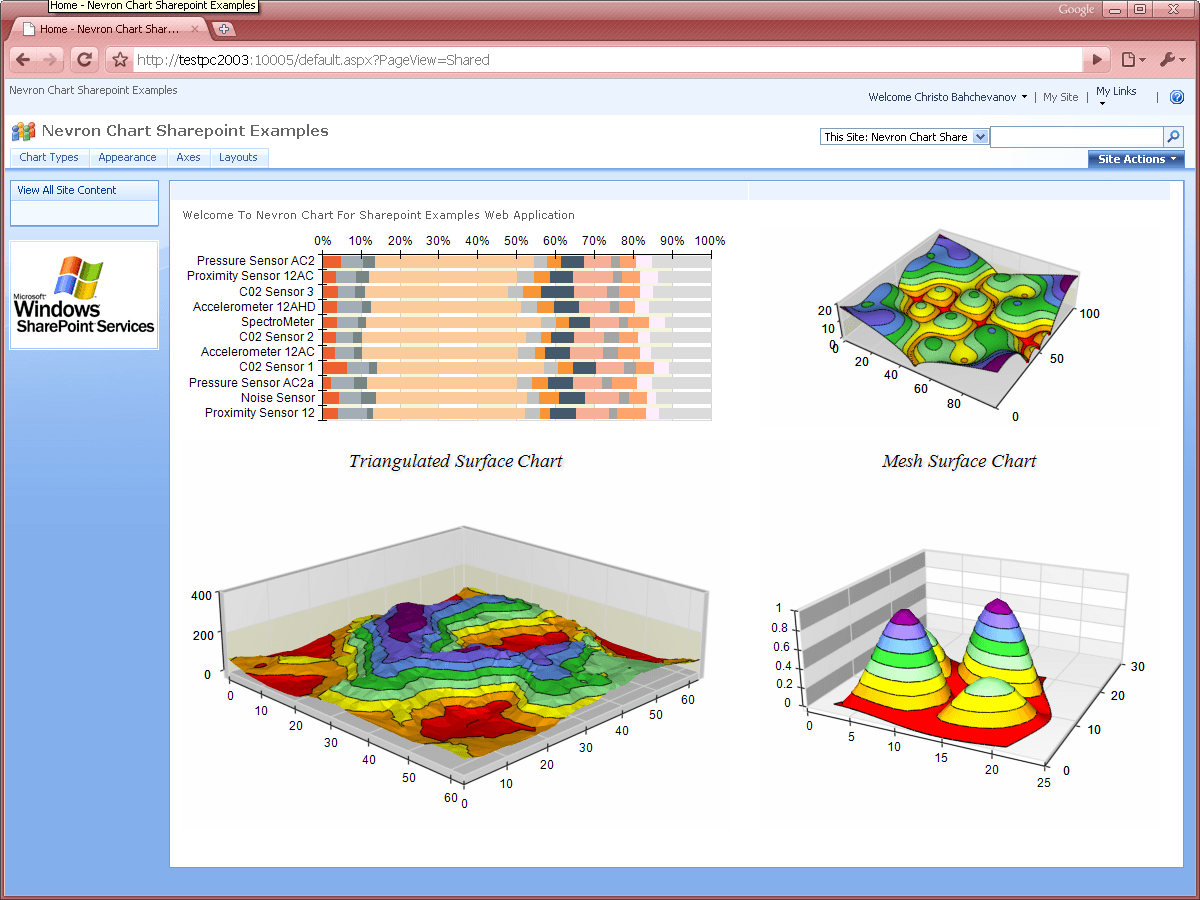Go back using the browser back arrow
This screenshot has height=900, width=1200.
[23, 60]
